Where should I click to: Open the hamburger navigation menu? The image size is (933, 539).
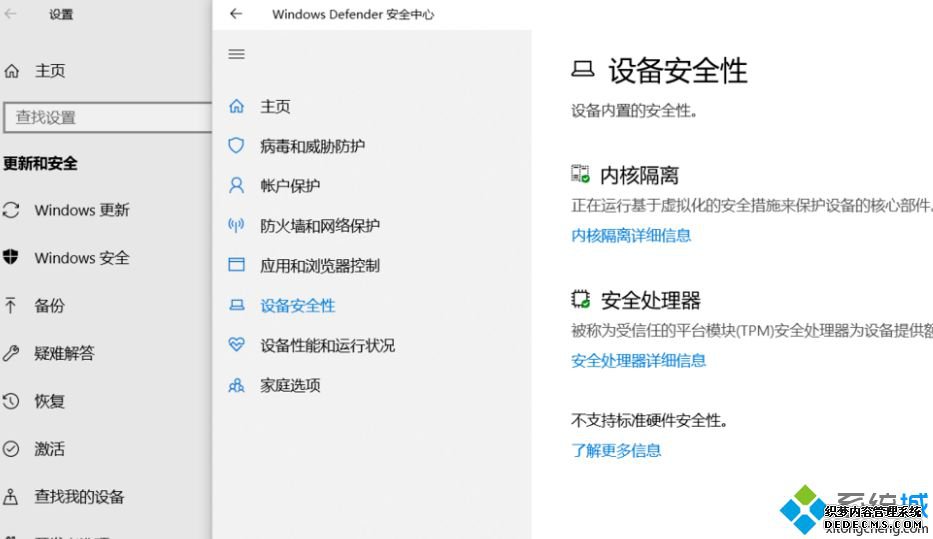236,54
